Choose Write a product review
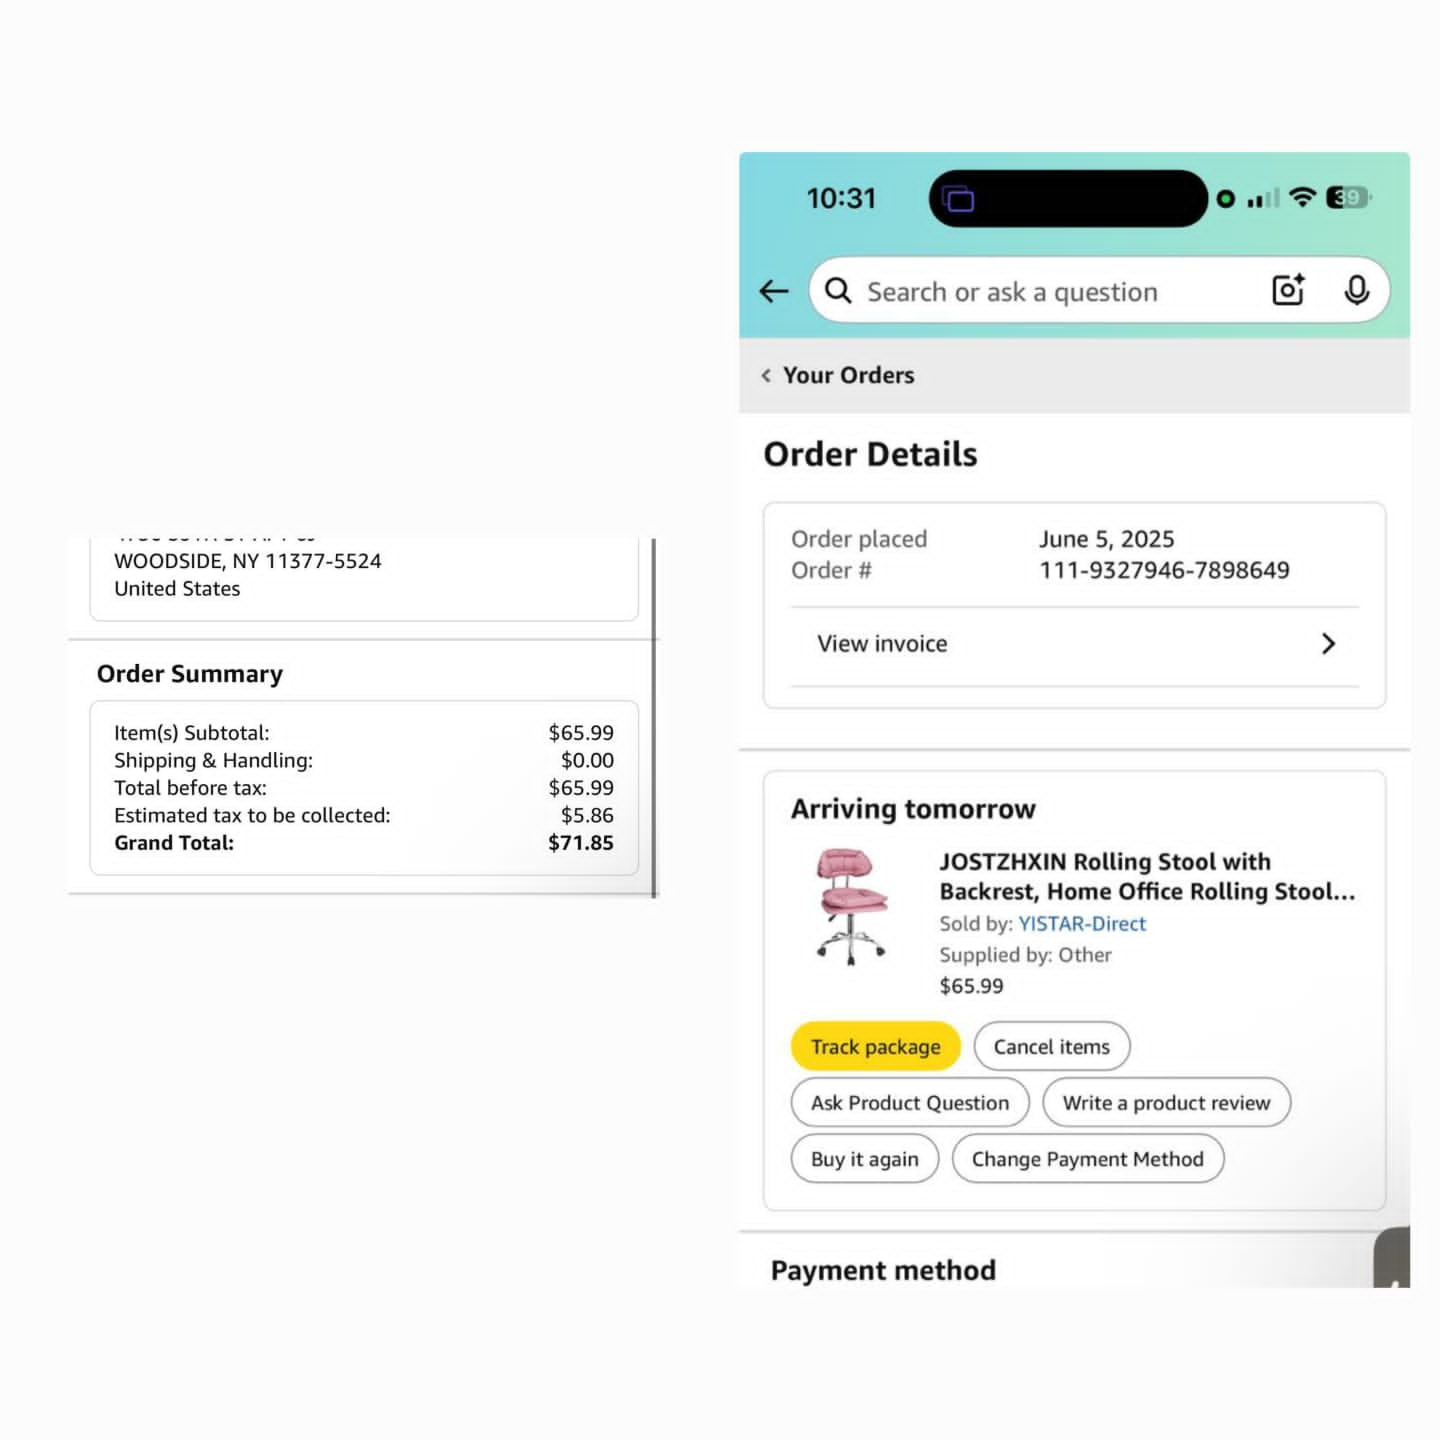Screen dimensions: 1440x1440 (1166, 1103)
